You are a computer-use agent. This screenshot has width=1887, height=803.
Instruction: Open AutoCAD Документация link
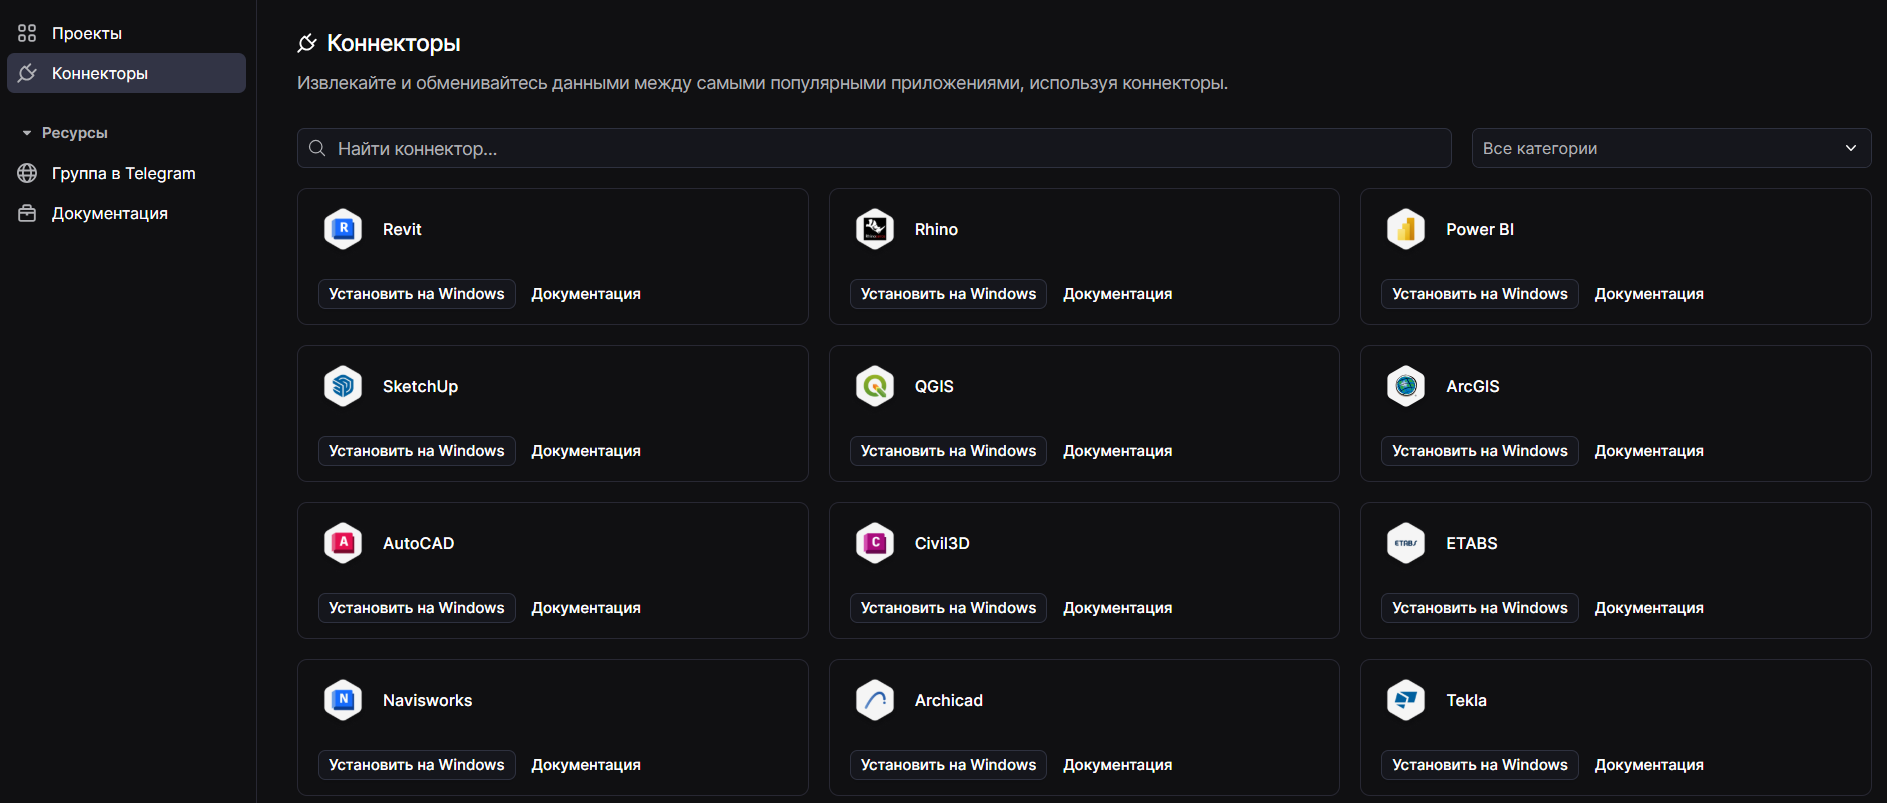click(586, 608)
